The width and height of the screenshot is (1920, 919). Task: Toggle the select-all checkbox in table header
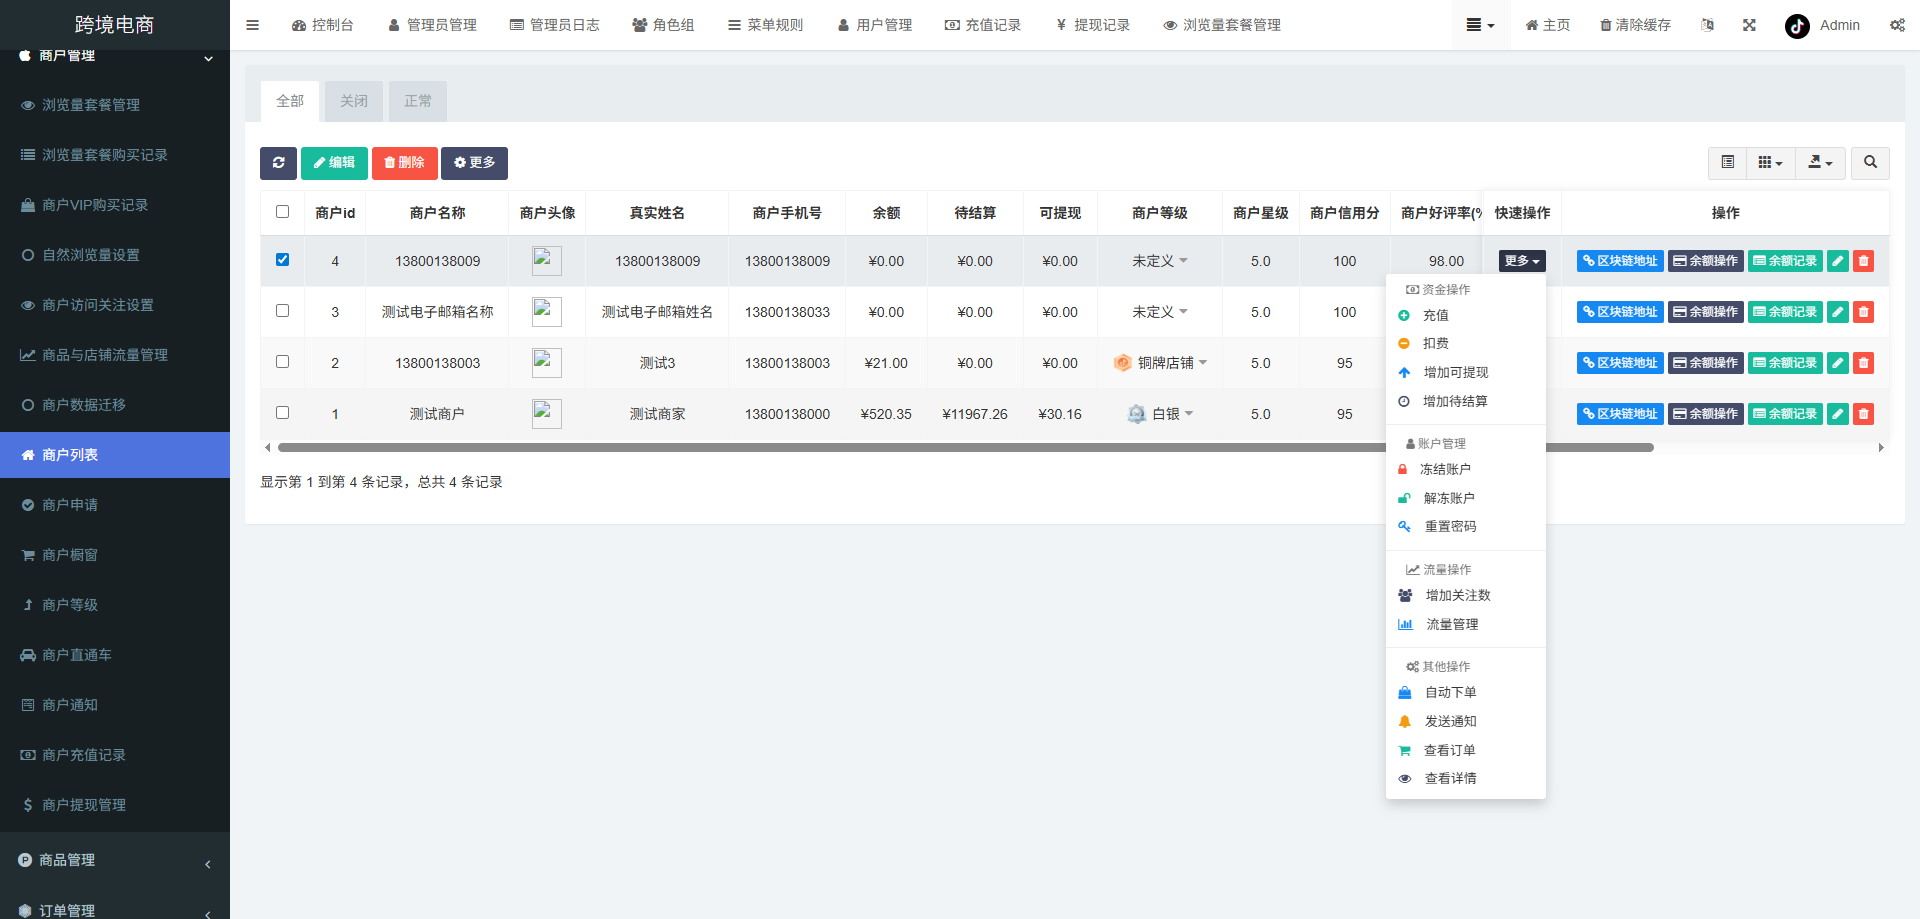[x=283, y=211]
